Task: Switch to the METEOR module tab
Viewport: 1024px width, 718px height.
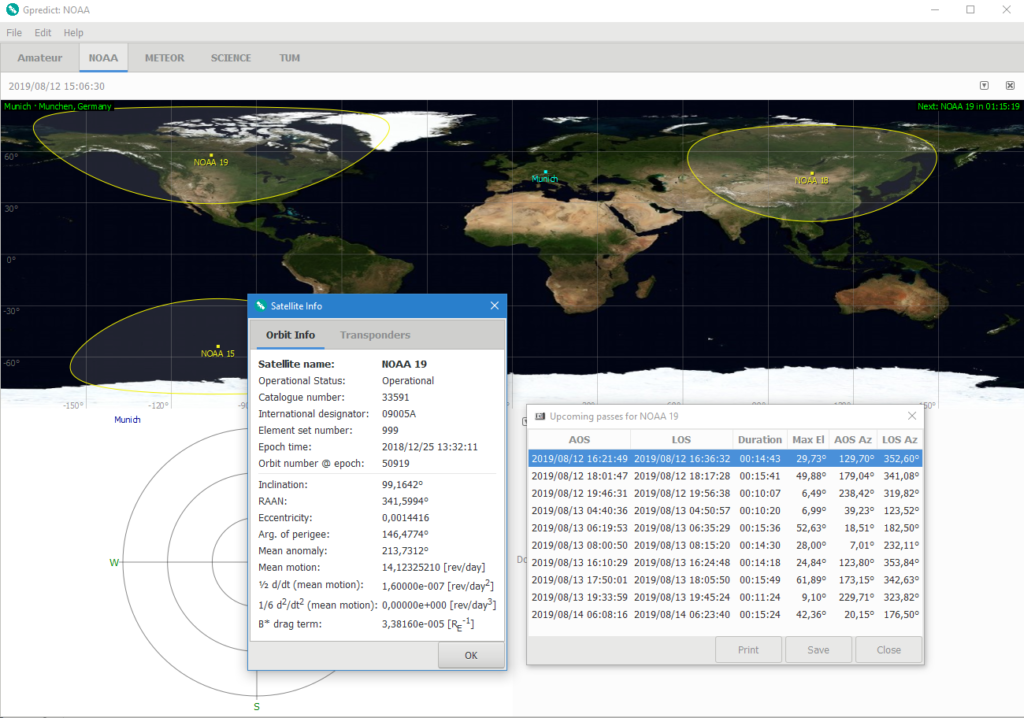Action: (165, 57)
